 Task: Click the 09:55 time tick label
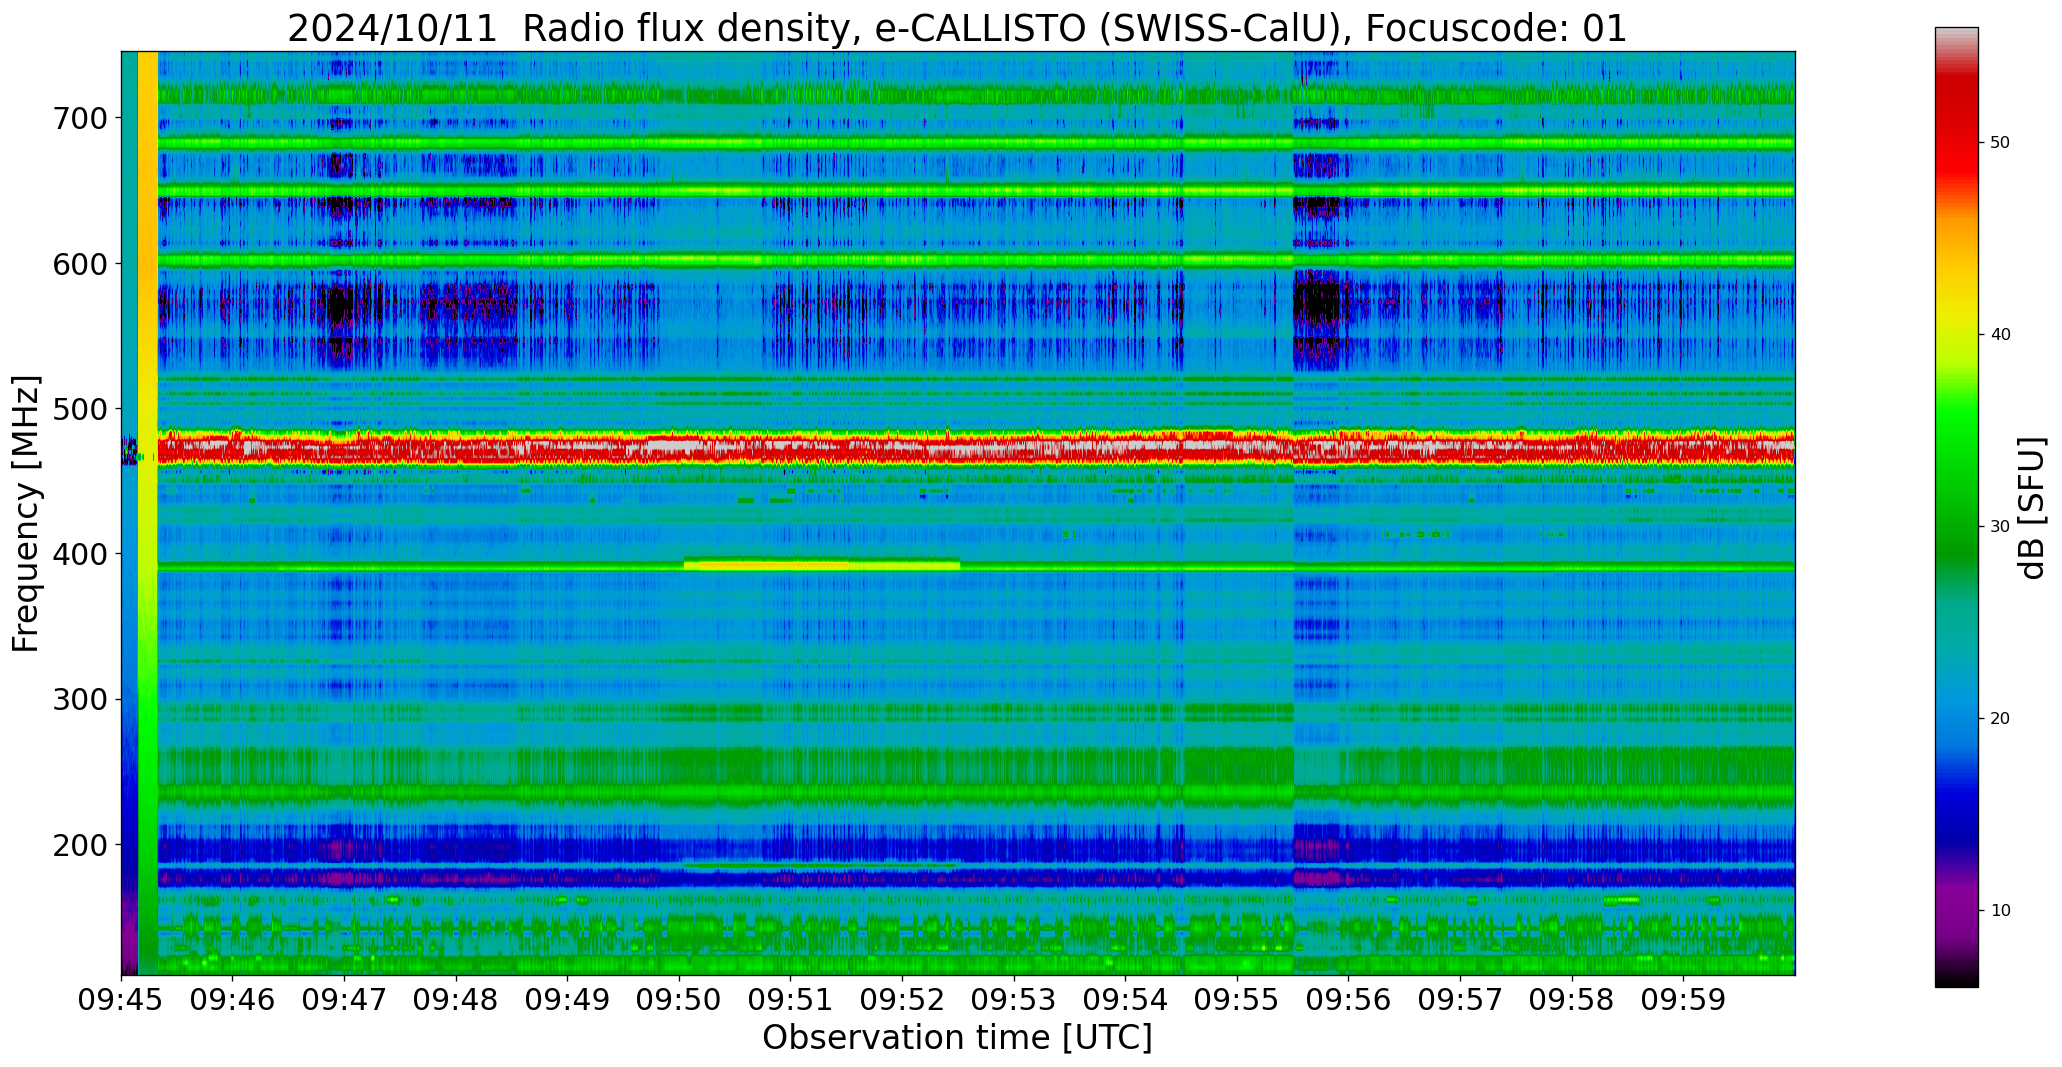click(1238, 1000)
